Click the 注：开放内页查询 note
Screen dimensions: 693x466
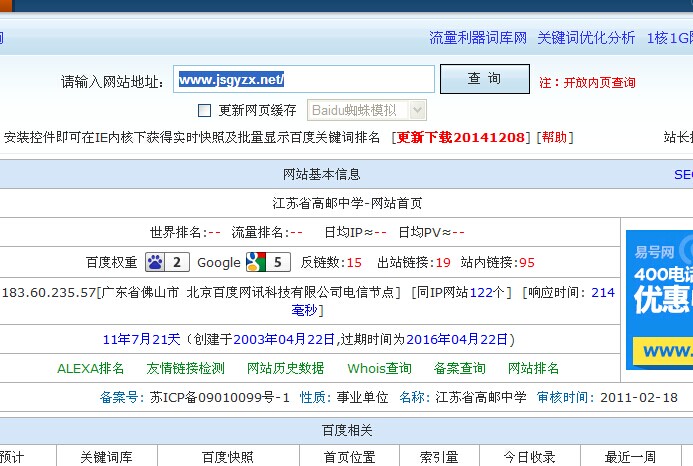pos(587,83)
